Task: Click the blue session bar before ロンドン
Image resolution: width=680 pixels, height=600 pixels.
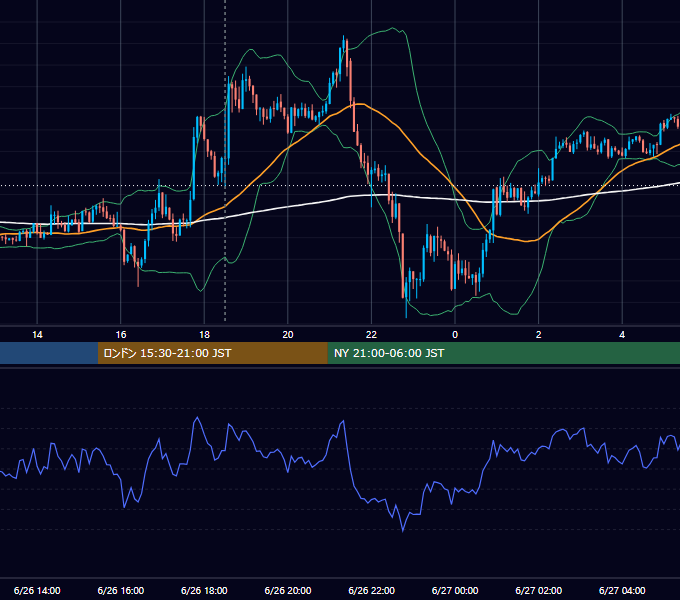Action: coord(49,353)
